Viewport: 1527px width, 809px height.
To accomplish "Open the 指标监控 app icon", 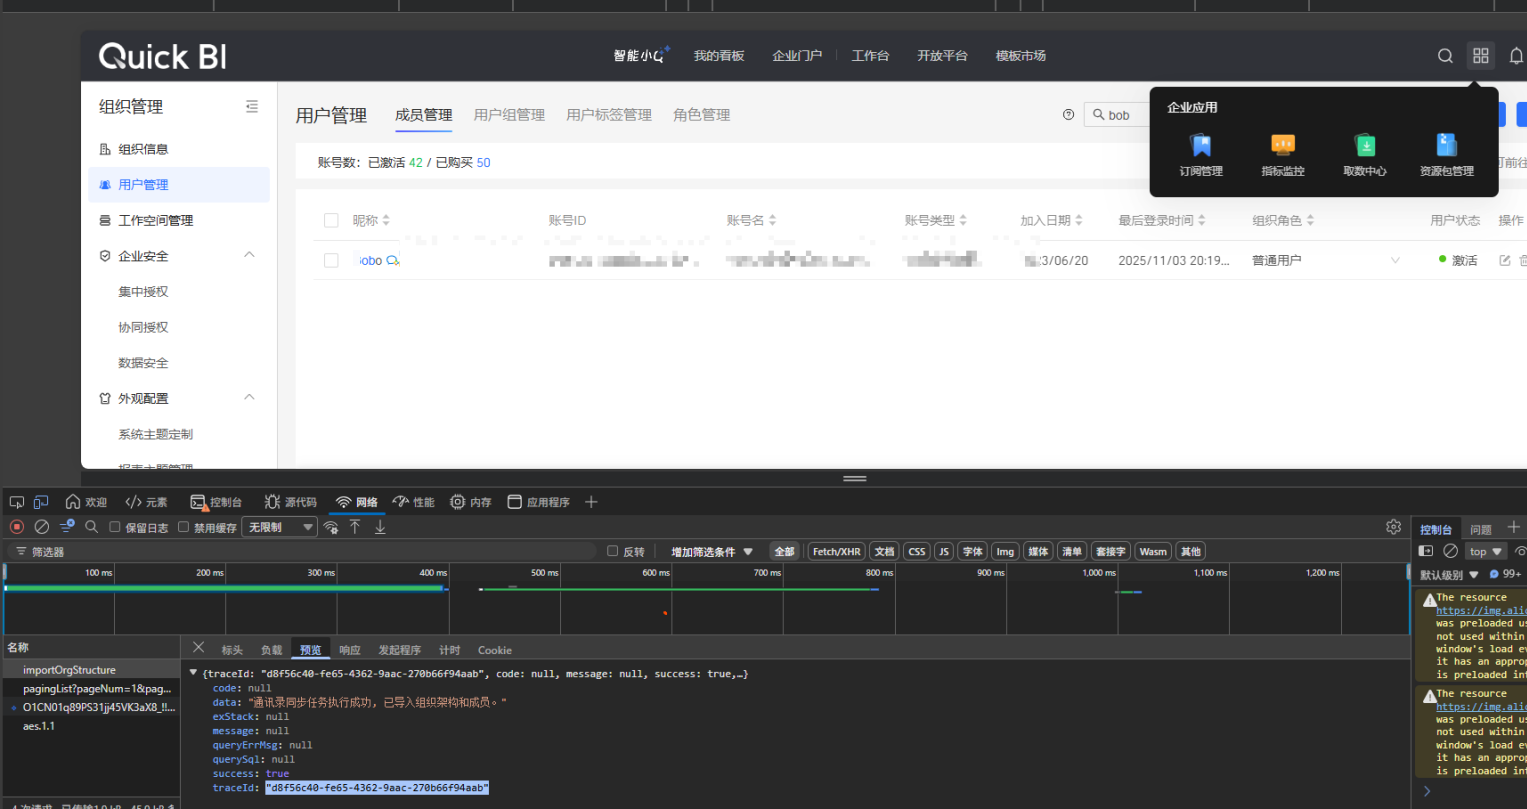I will 1282,155.
